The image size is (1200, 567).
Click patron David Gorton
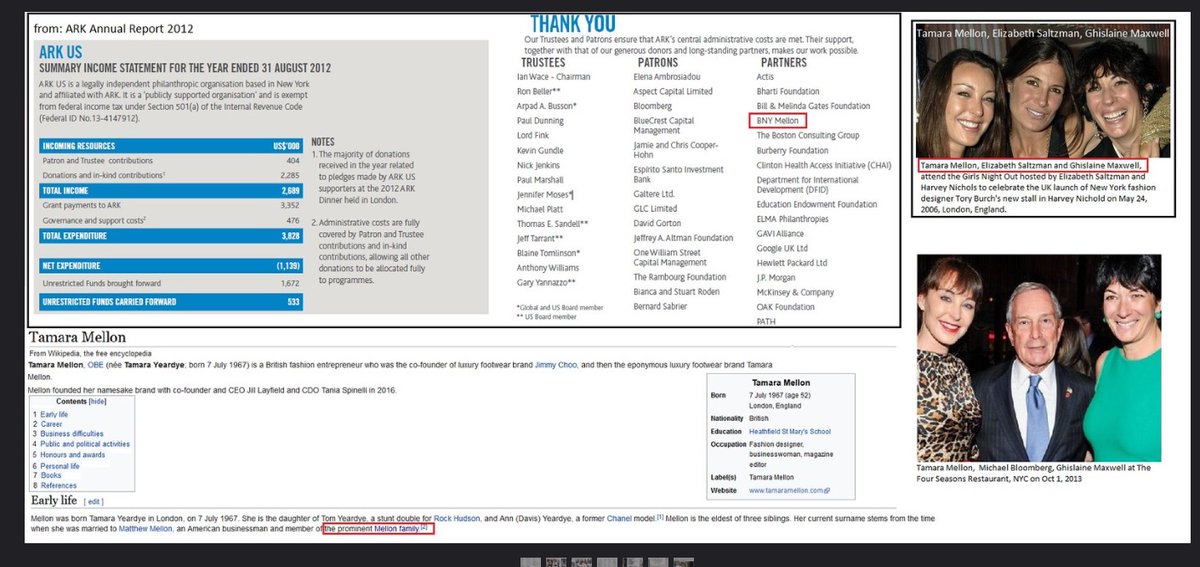(x=657, y=223)
